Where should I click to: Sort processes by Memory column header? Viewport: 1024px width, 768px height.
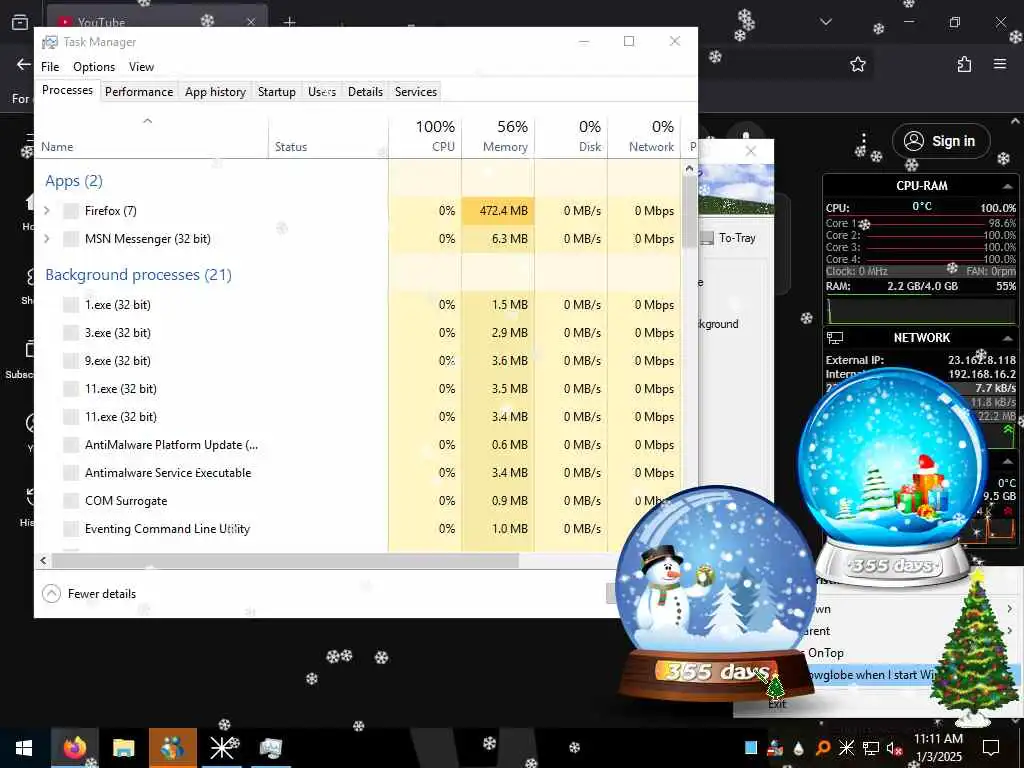pyautogui.click(x=498, y=136)
